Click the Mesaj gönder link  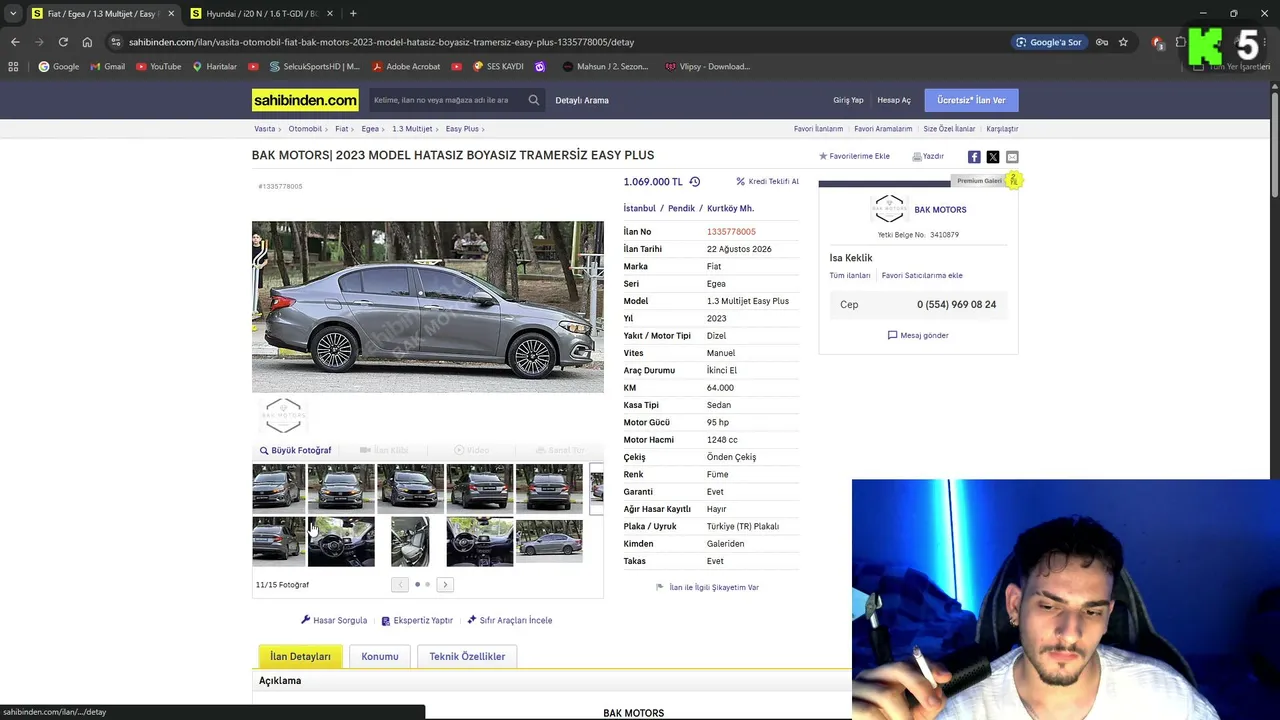[x=918, y=336]
